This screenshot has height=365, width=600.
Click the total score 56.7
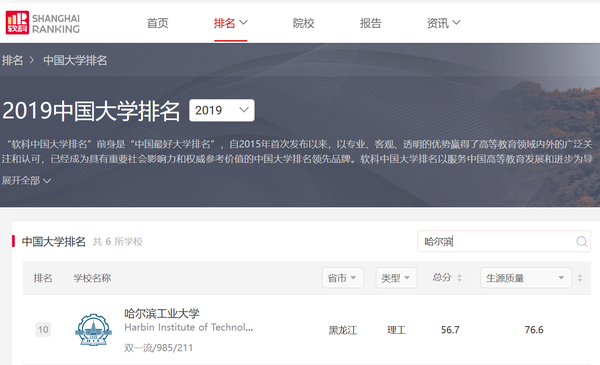450,330
